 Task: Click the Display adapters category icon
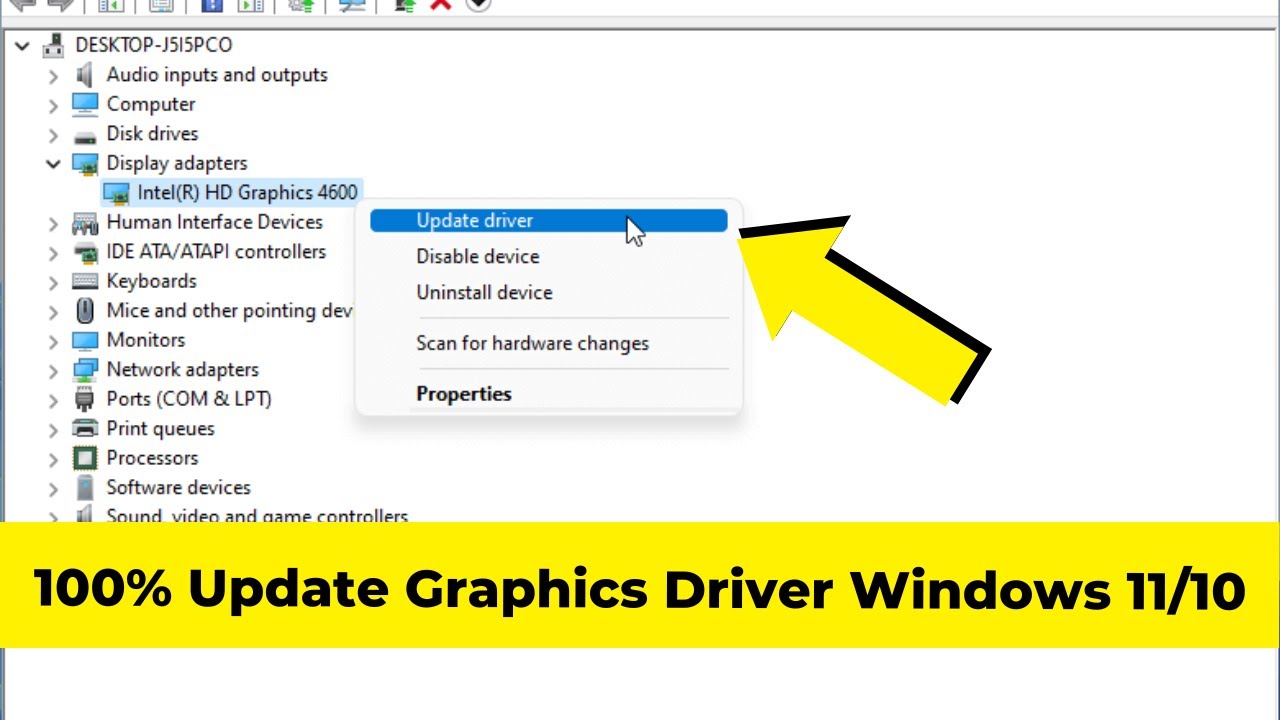tap(85, 163)
